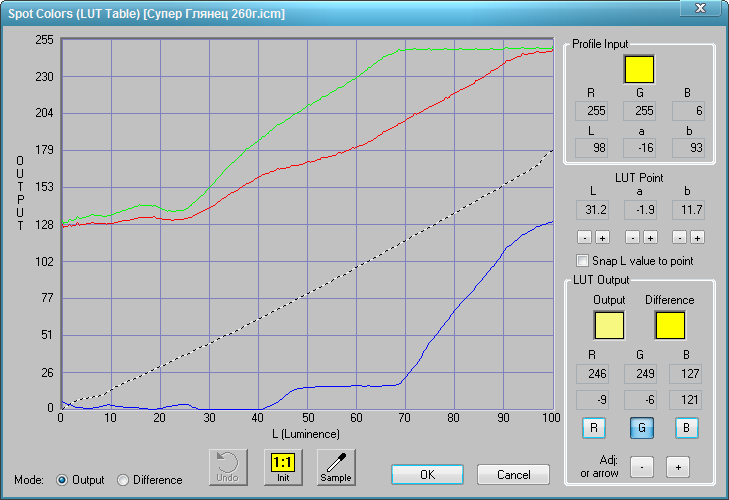The image size is (729, 500).
Task: Click the Difference color swatch
Action: 670,325
